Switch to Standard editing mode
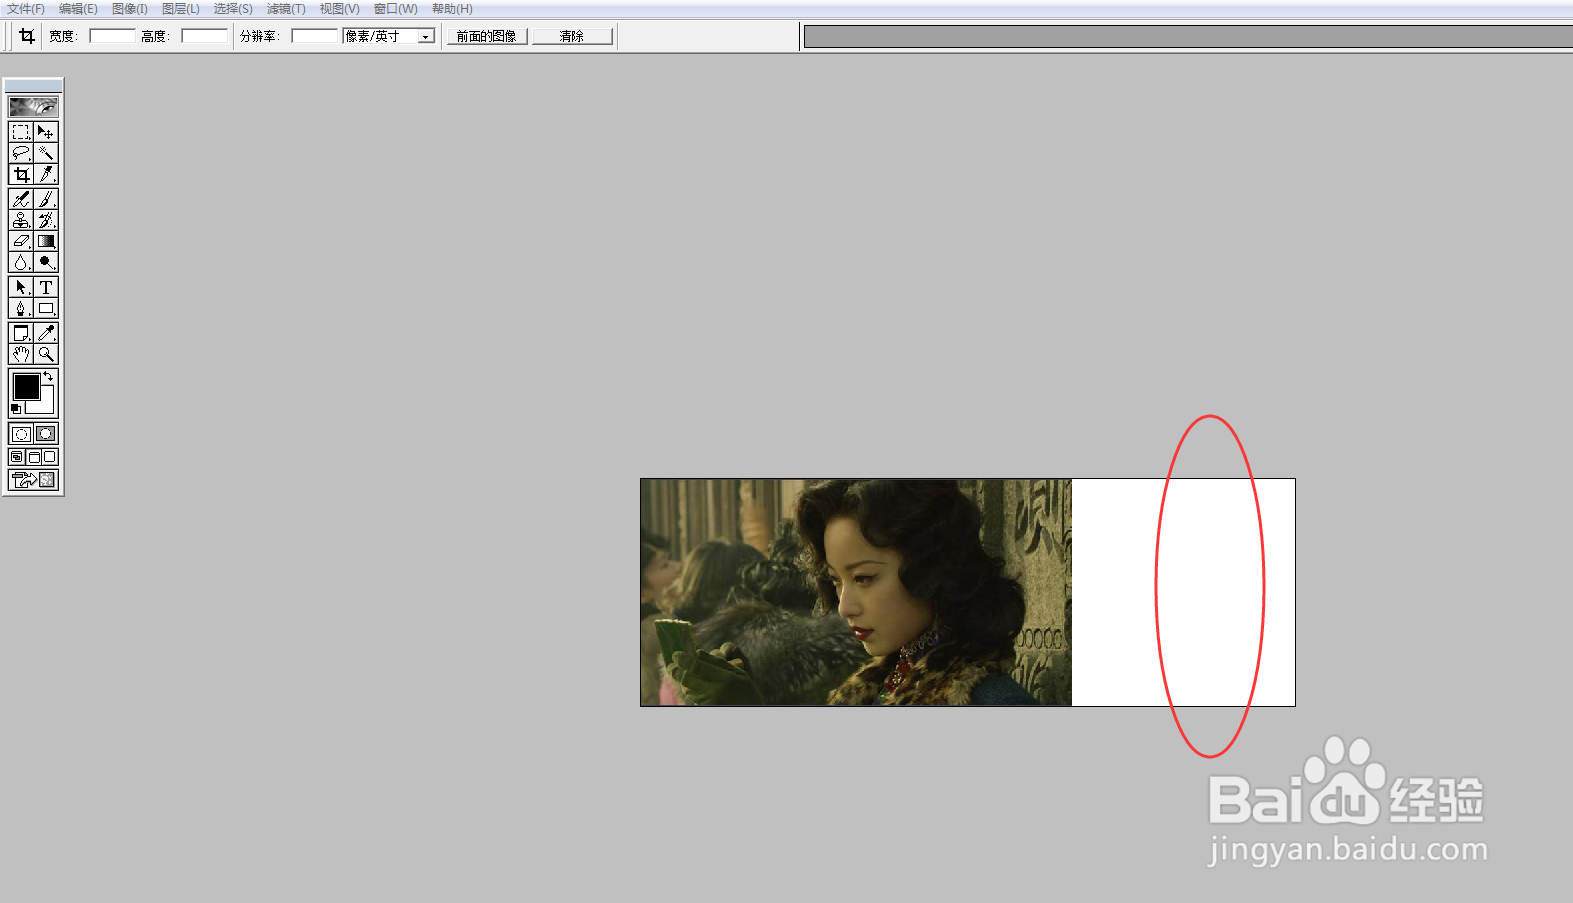1573x903 pixels. (x=21, y=434)
